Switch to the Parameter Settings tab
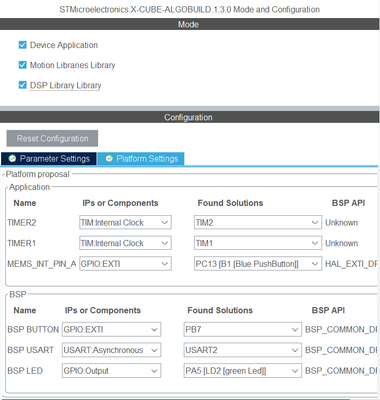The image size is (380, 400). [x=49, y=159]
